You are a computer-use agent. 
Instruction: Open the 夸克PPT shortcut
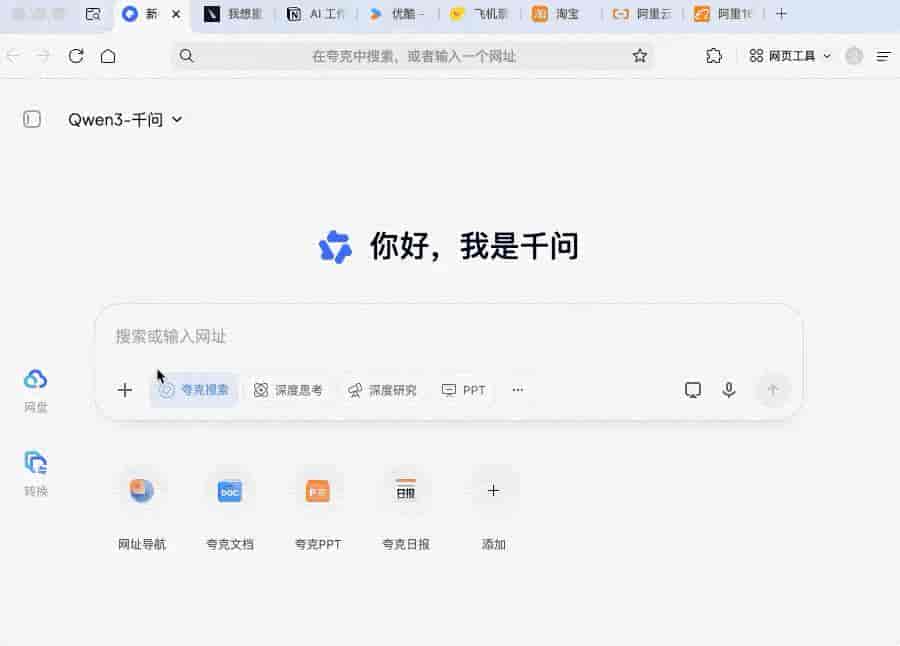(318, 508)
